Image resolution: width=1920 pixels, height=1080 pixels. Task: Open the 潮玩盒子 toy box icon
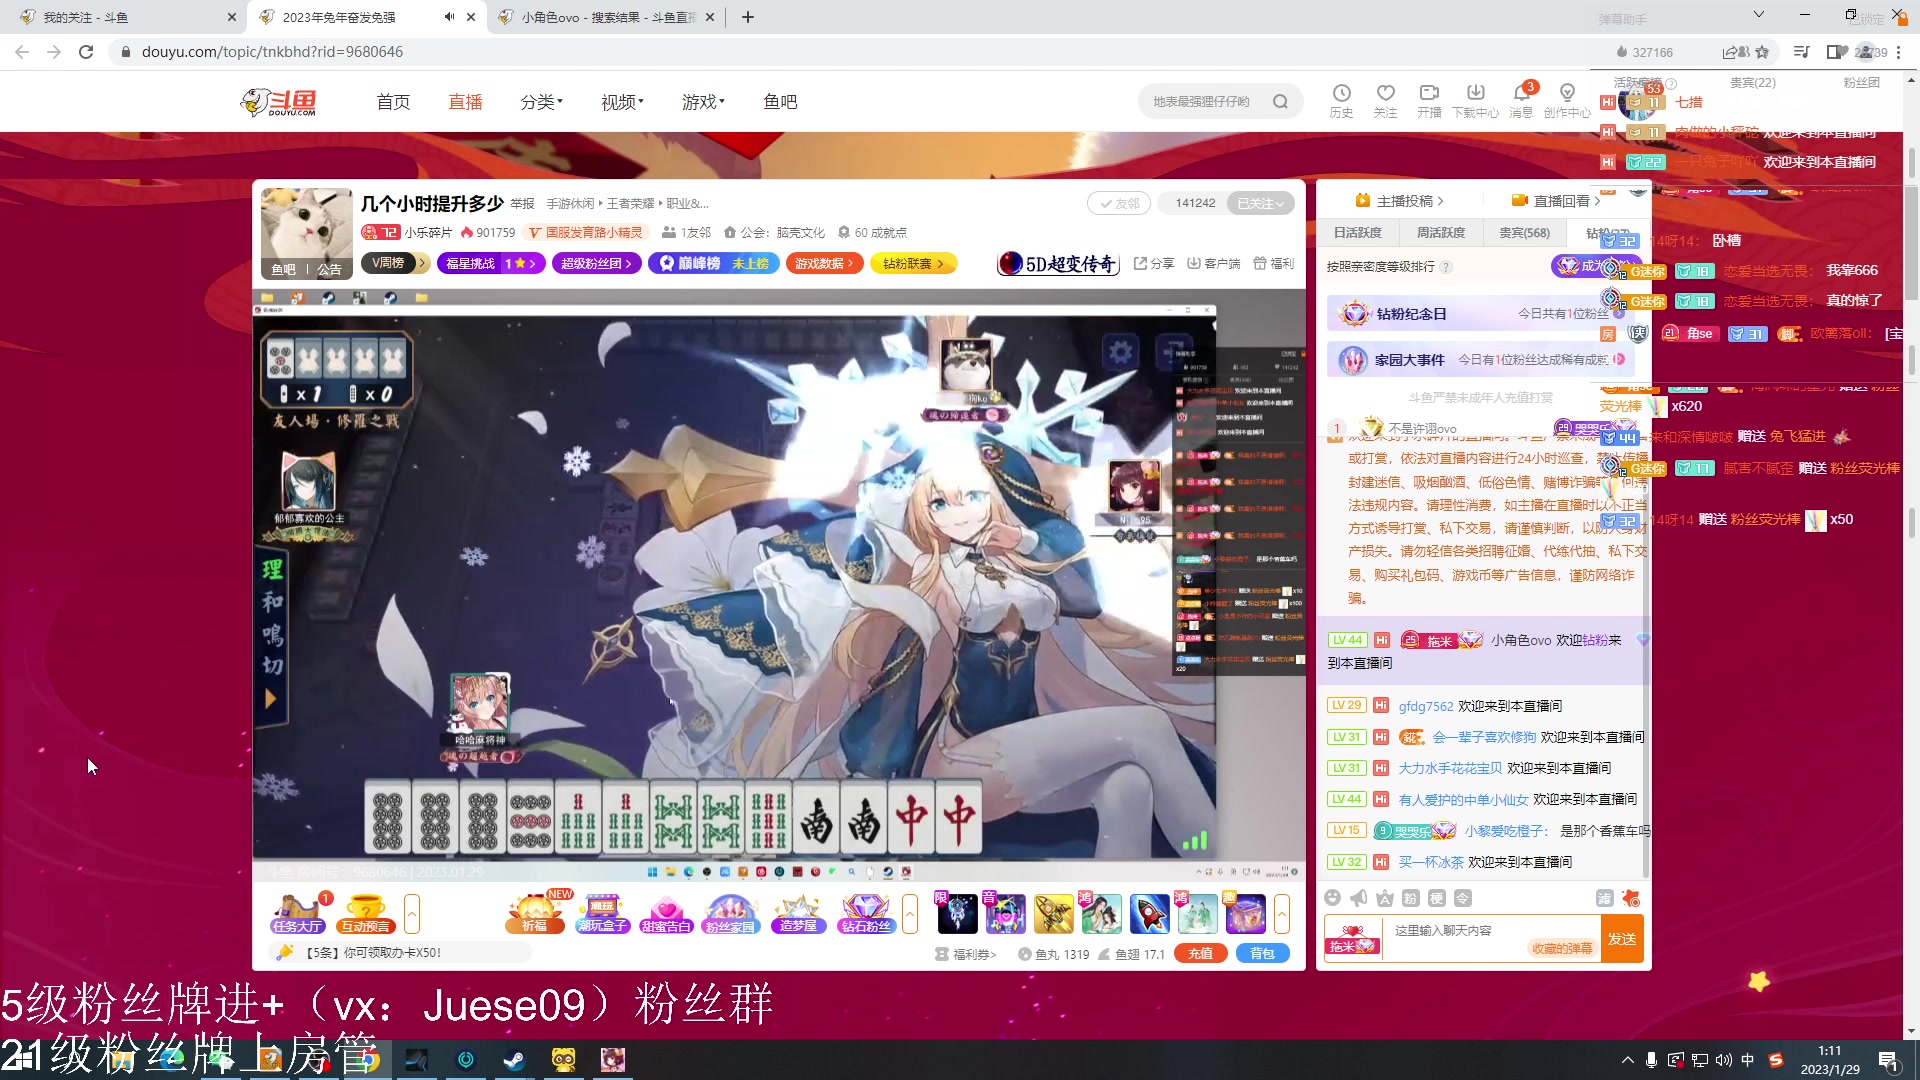click(x=602, y=914)
